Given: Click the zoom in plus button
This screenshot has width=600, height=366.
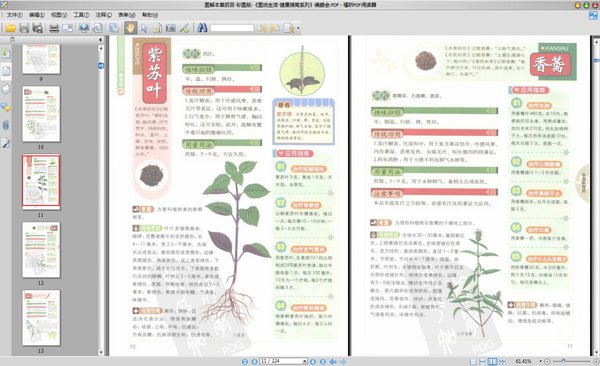Looking at the screenshot, I should [596, 361].
